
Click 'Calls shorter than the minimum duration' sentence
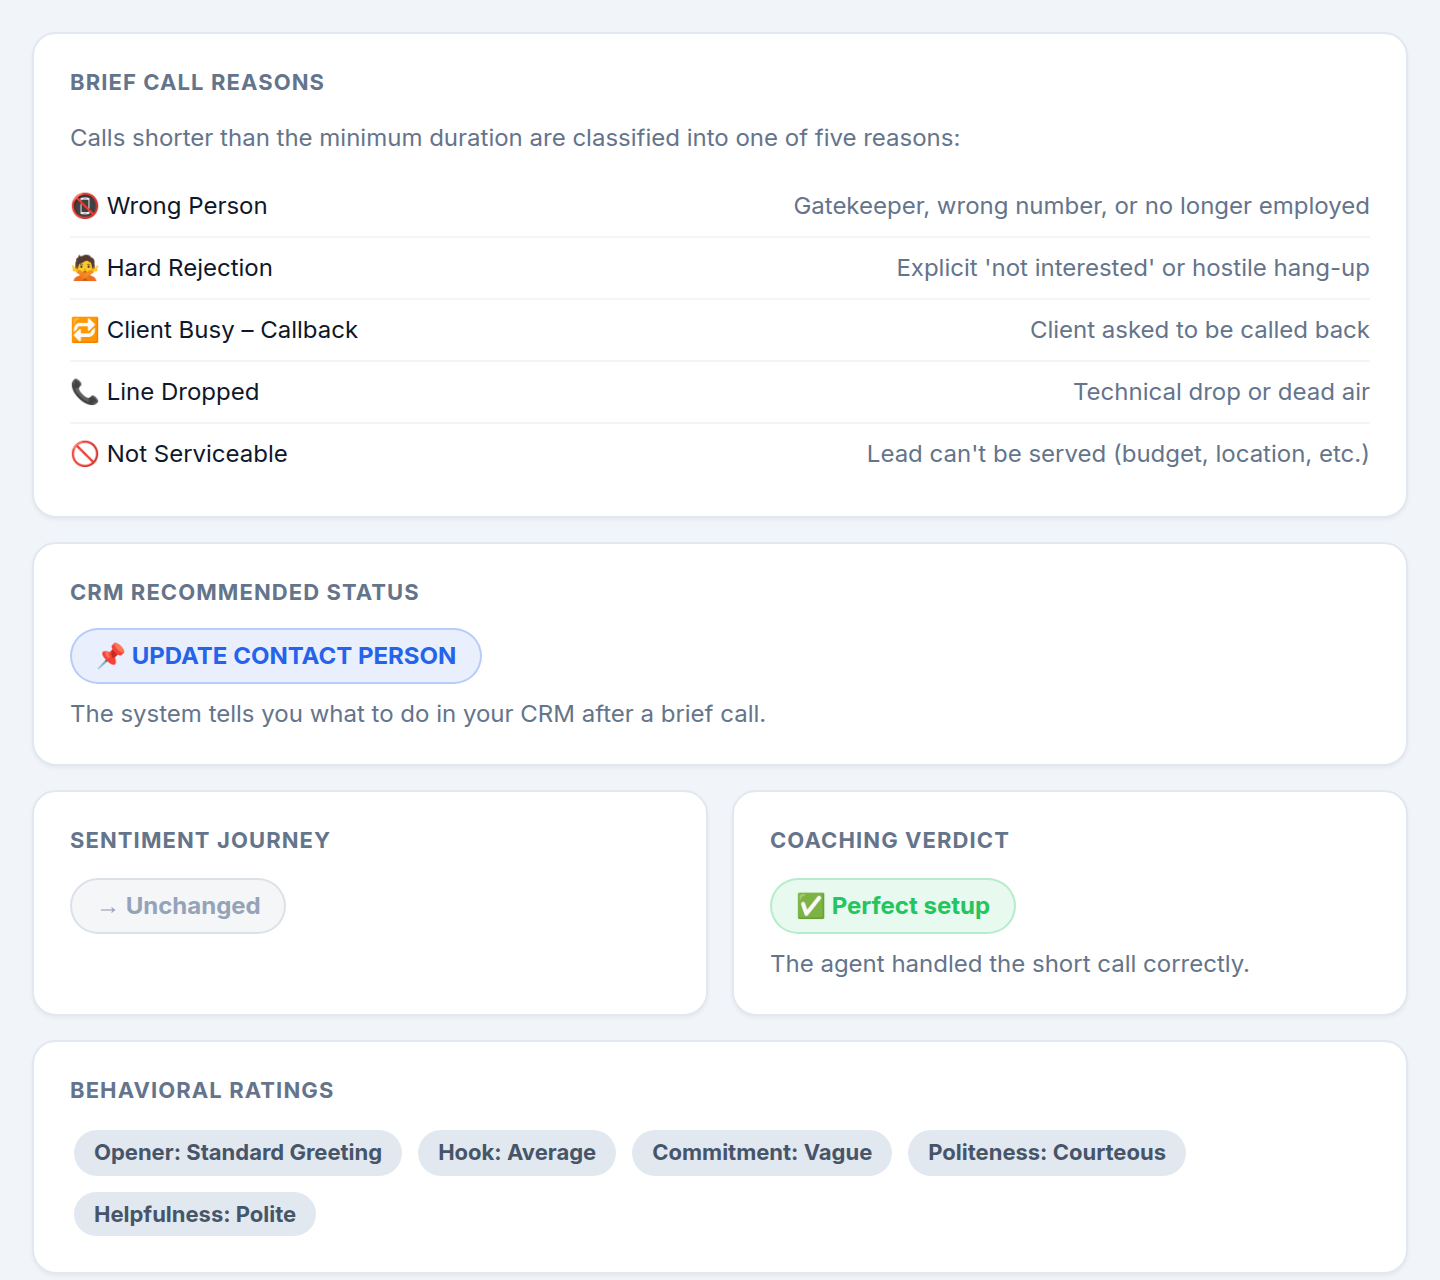pyautogui.click(x=515, y=138)
